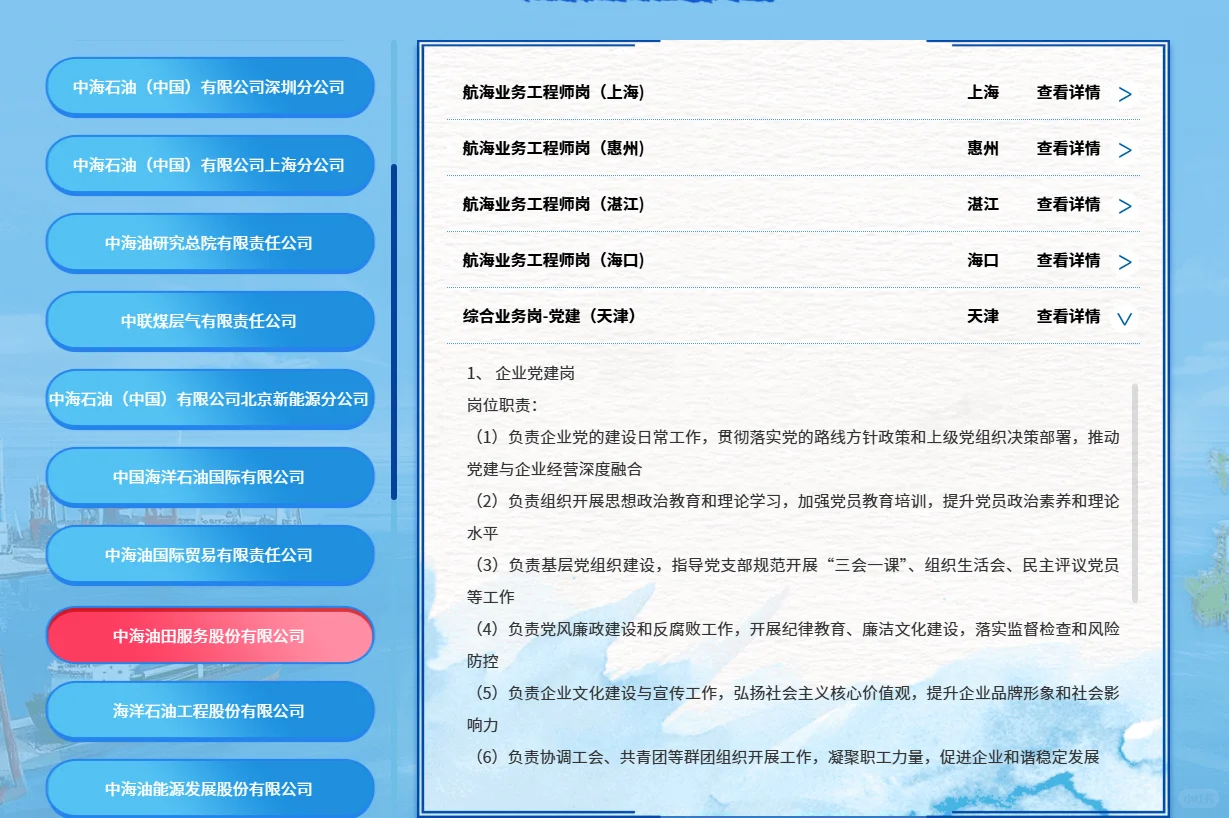
Task: Expand the 航海业务工程师岗（惠州）row chevron
Action: pos(1125,150)
